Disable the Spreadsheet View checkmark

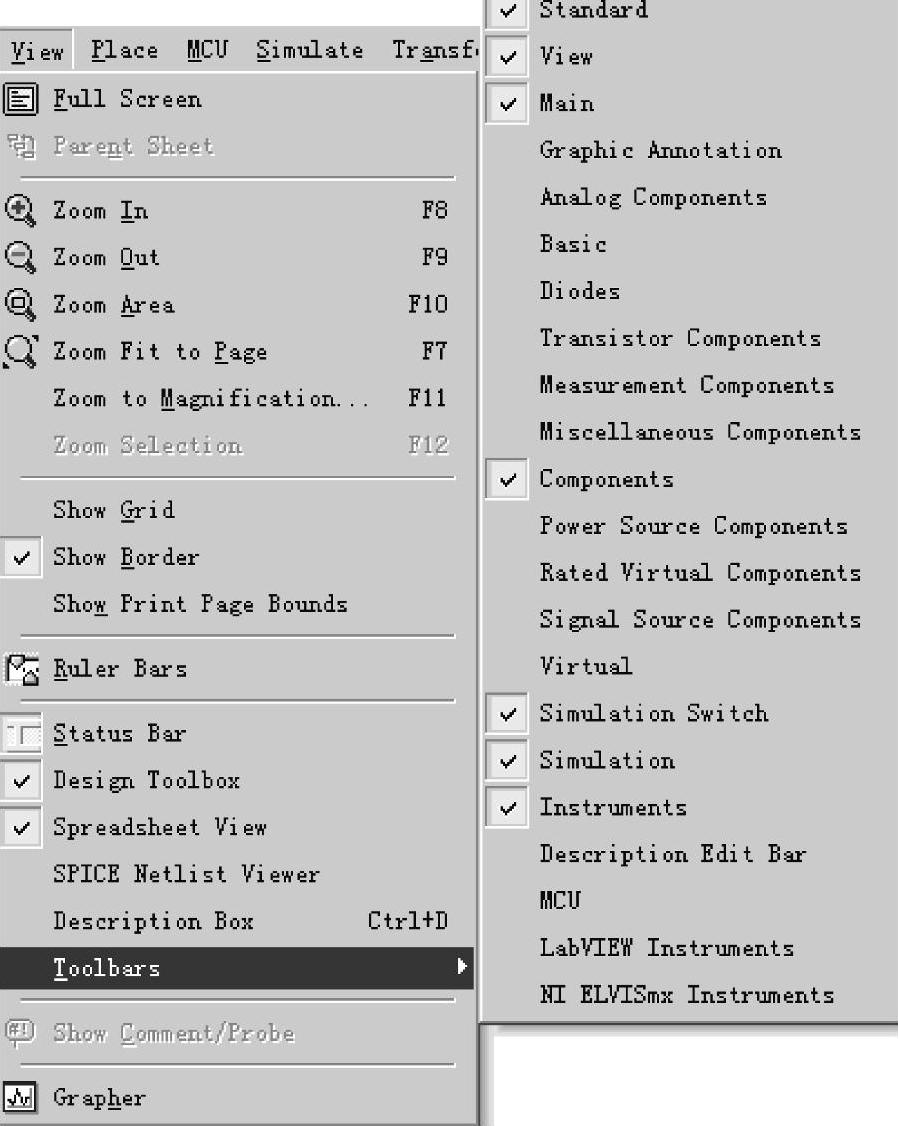[x=21, y=827]
